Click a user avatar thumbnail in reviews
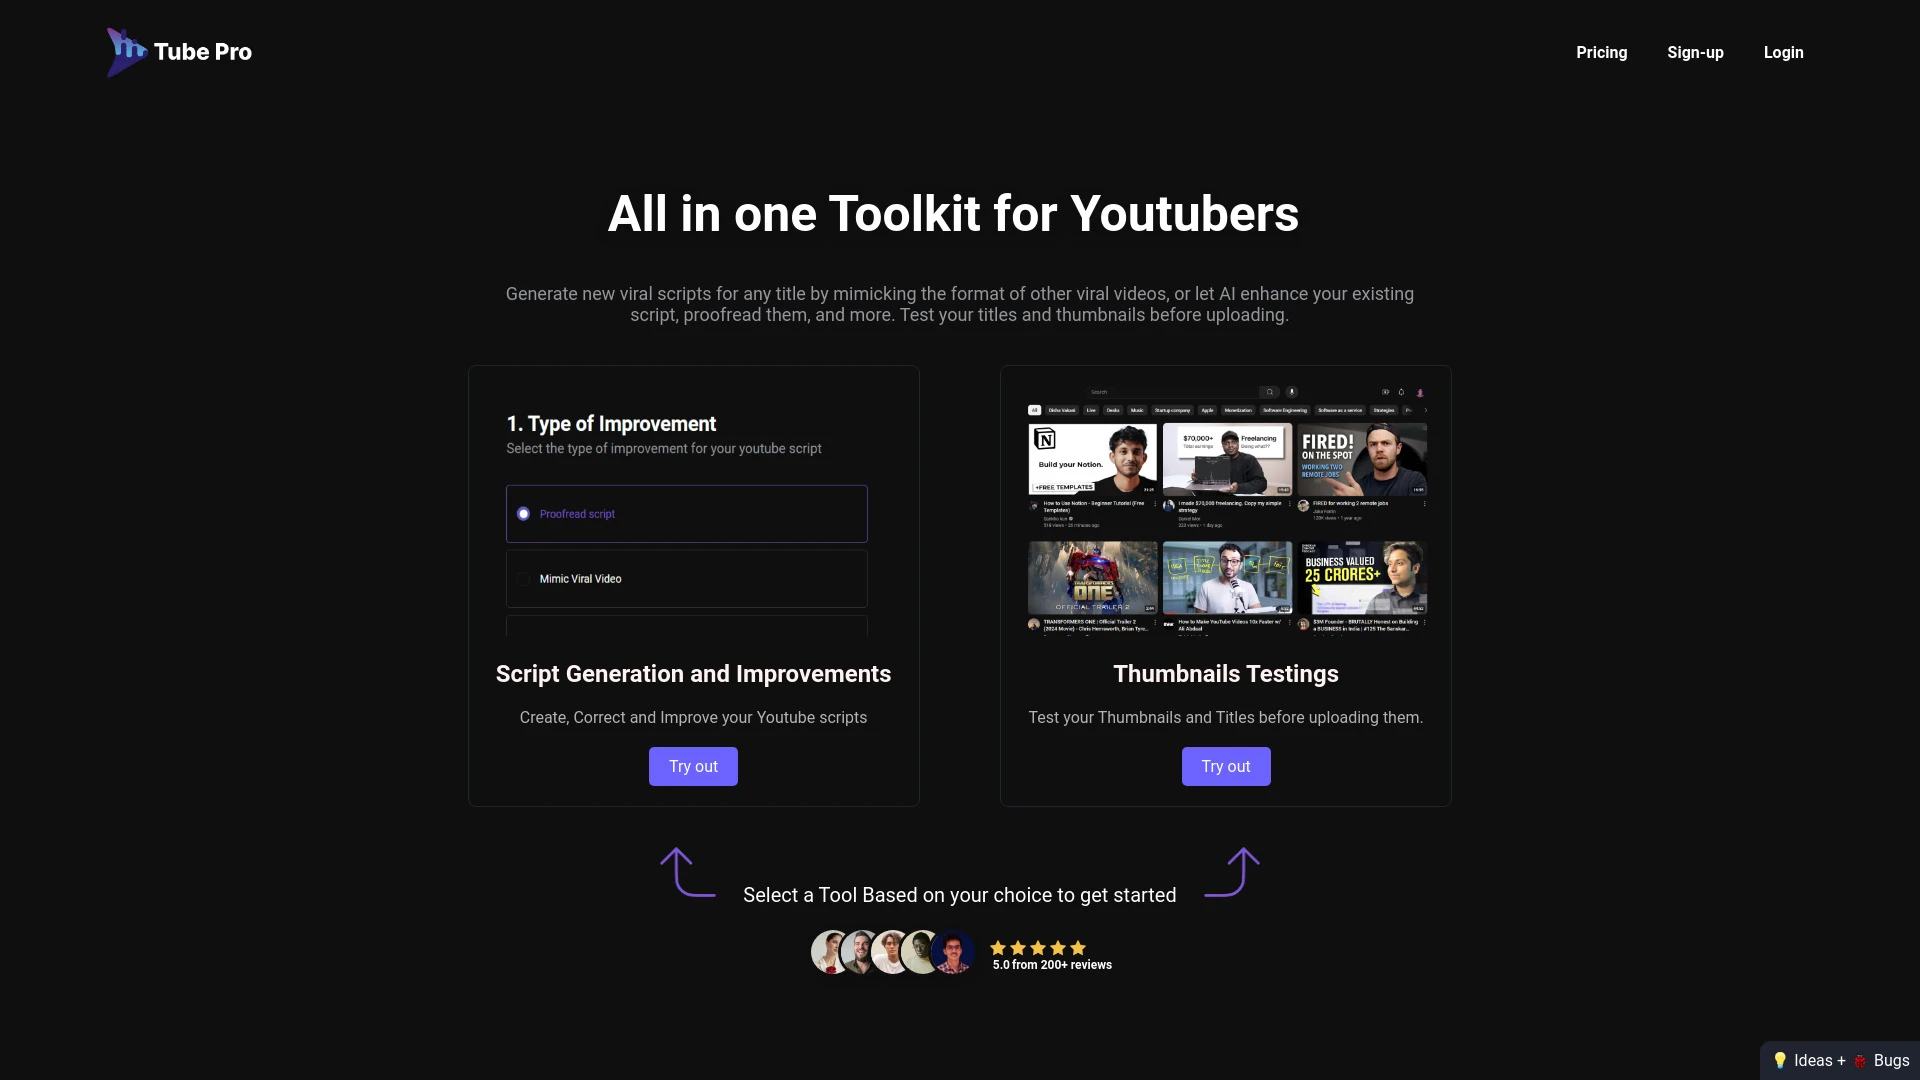 (831, 952)
